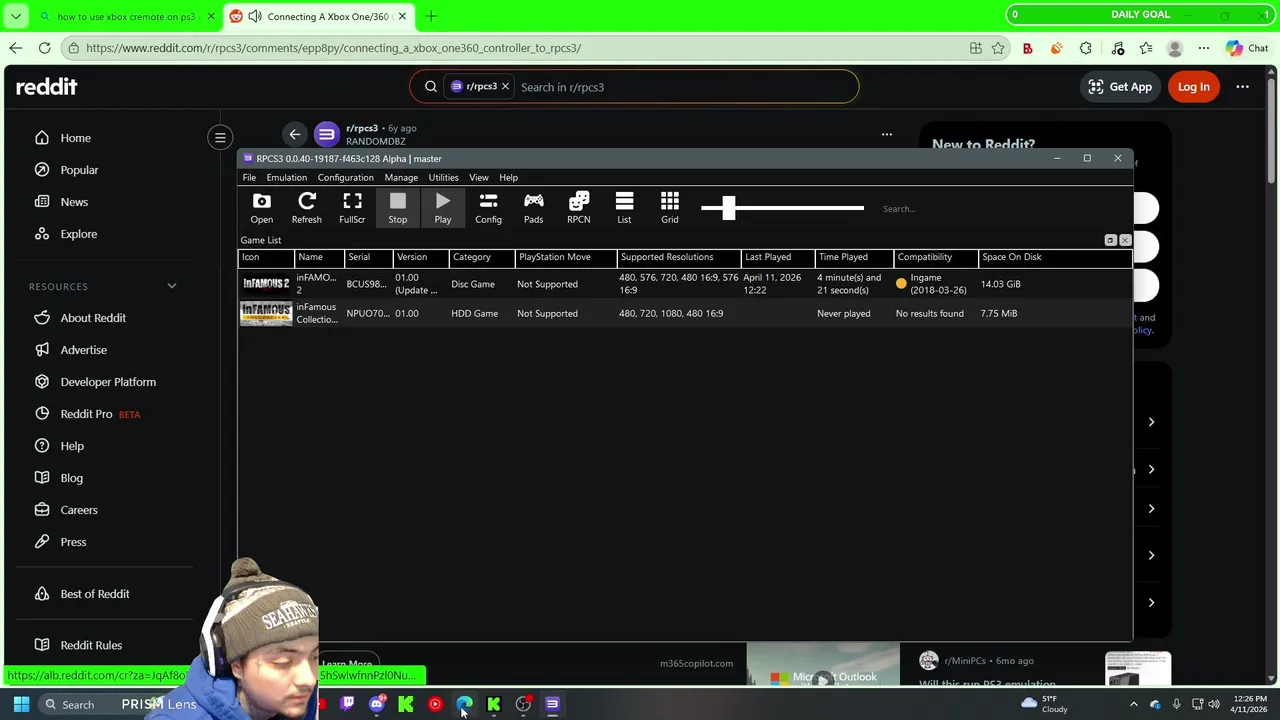Start the game with Play button
This screenshot has width=1280, height=720.
443,208
